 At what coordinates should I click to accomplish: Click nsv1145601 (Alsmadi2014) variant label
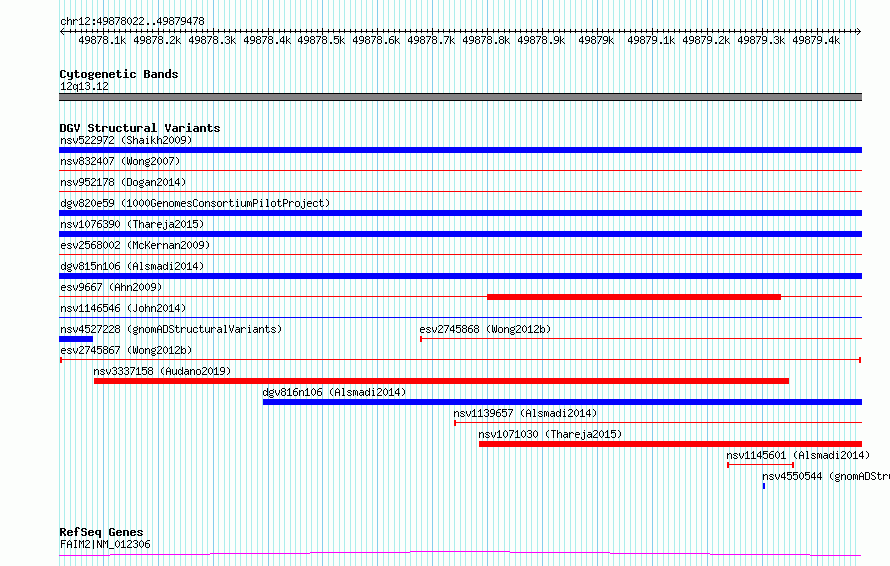[x=798, y=455]
